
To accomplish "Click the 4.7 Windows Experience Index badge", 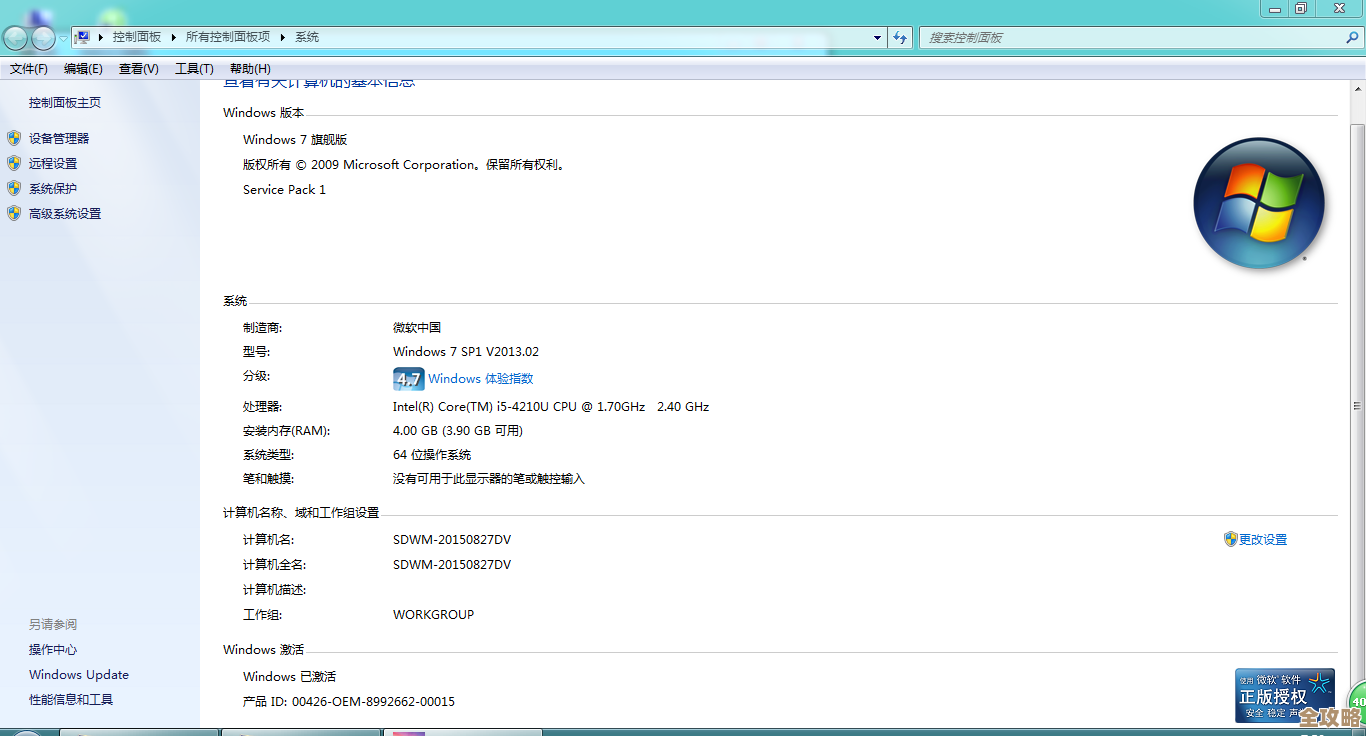I will pyautogui.click(x=408, y=379).
